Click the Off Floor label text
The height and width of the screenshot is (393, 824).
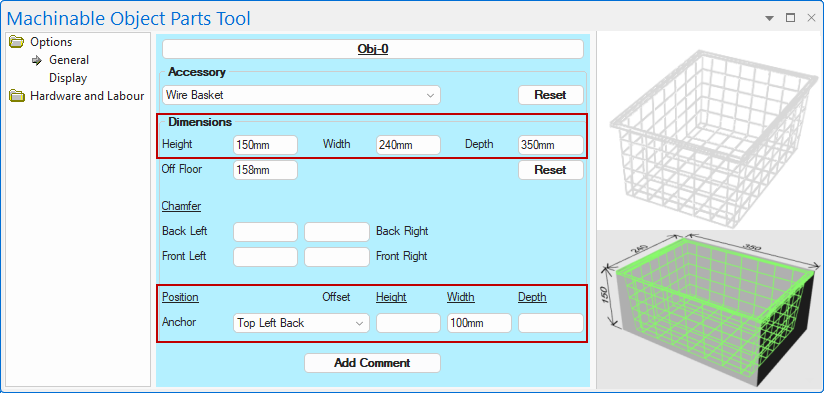(x=182, y=169)
